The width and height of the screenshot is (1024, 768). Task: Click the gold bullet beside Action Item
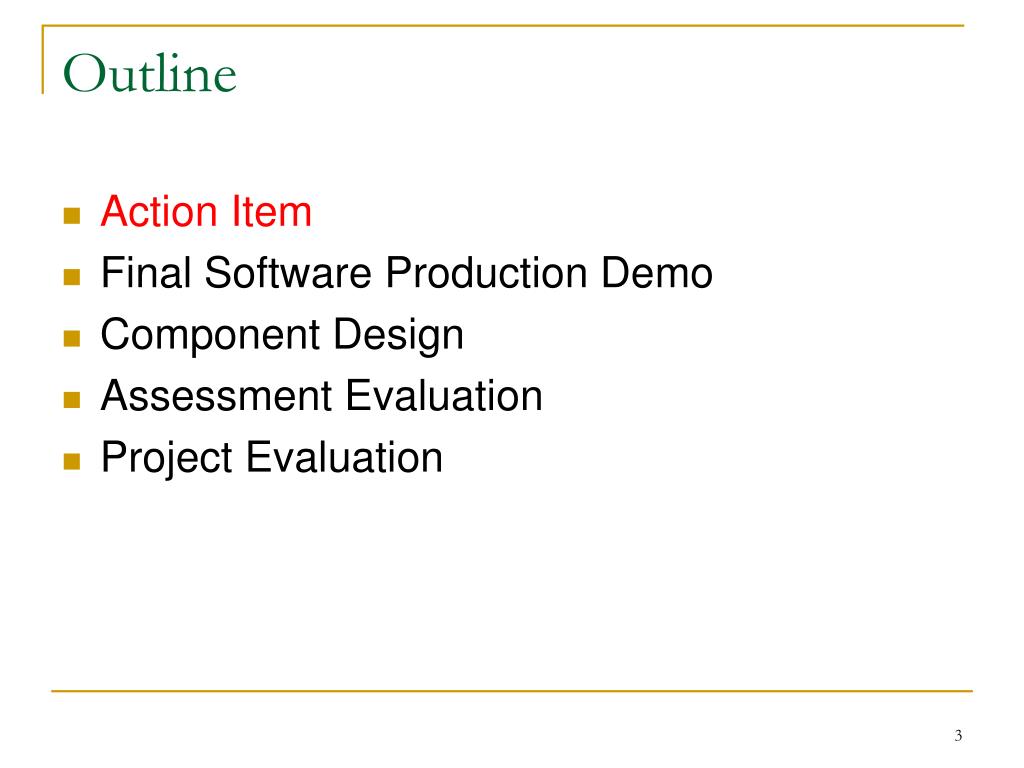pyautogui.click(x=72, y=216)
